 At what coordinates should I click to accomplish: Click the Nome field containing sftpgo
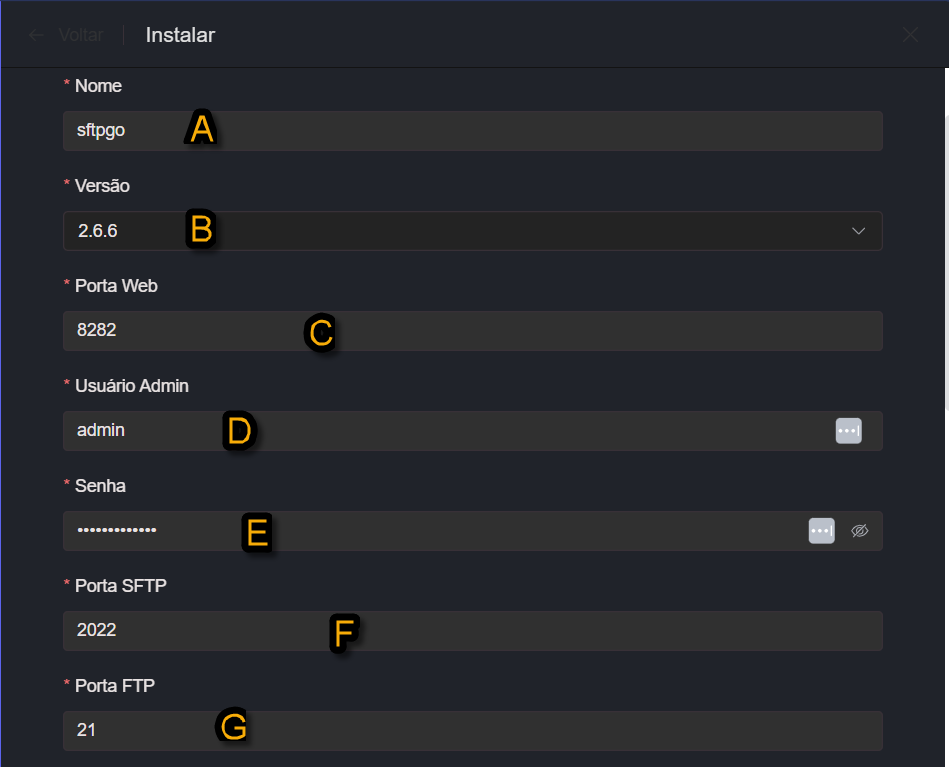[472, 130]
